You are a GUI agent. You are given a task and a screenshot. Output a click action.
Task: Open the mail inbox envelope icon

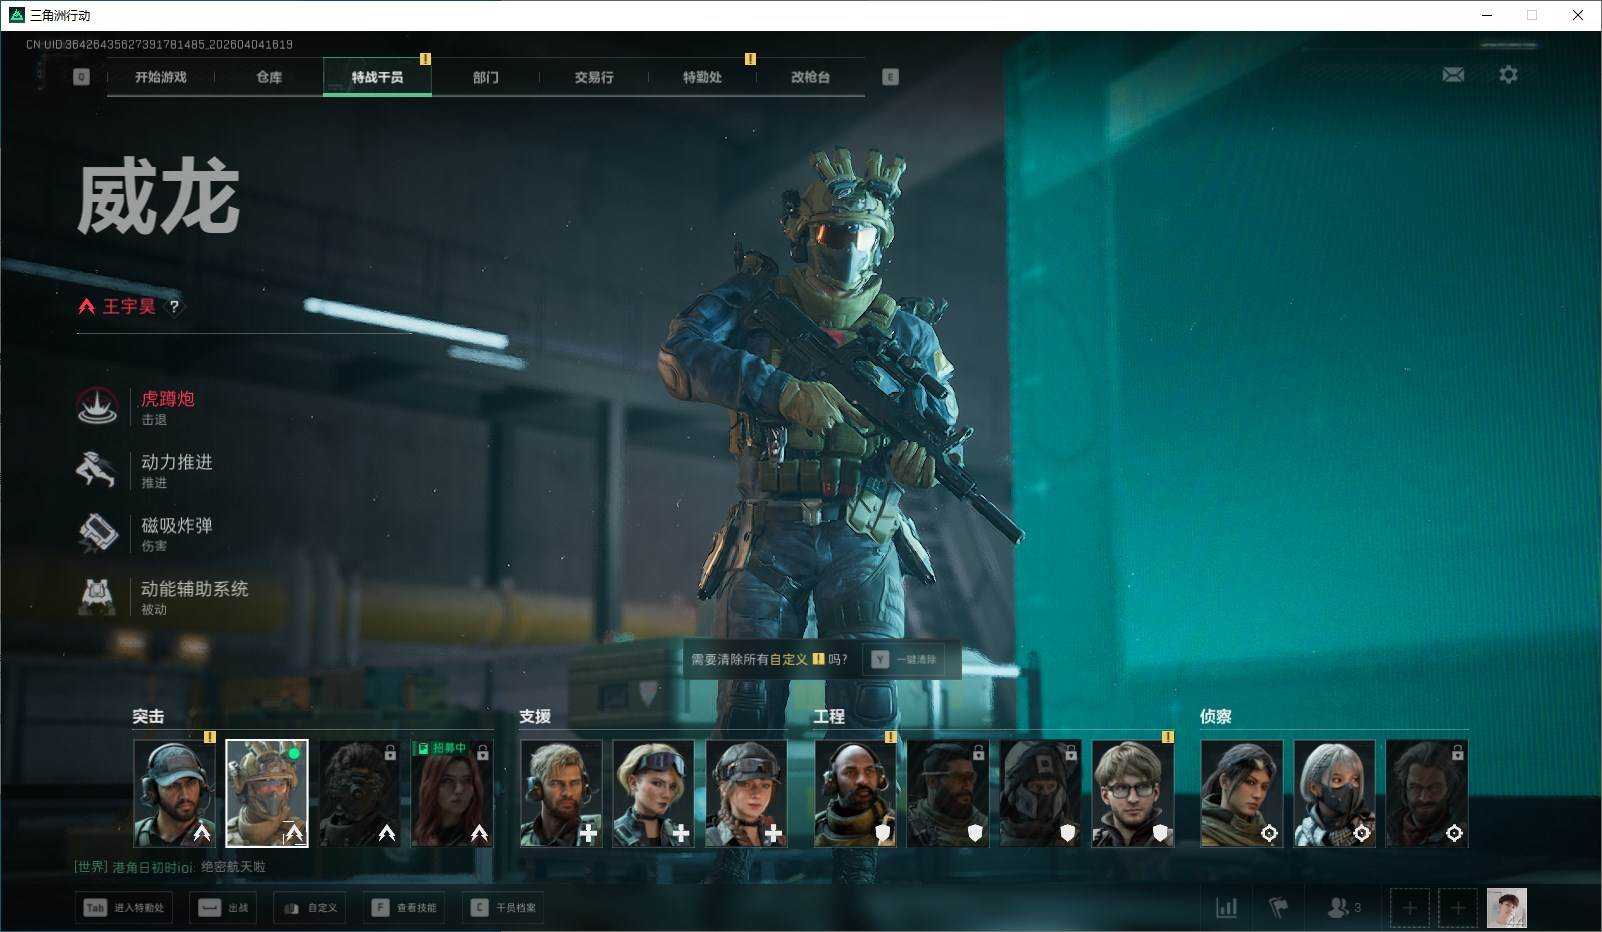point(1453,75)
